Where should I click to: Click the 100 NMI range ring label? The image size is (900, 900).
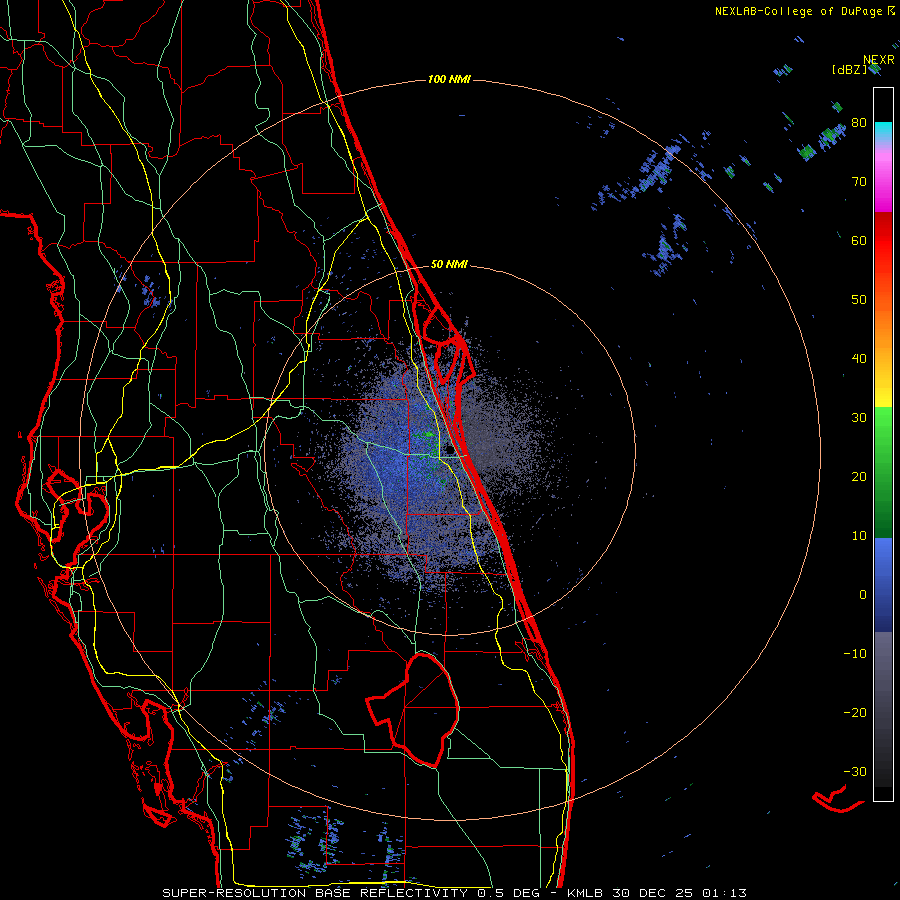click(x=449, y=79)
